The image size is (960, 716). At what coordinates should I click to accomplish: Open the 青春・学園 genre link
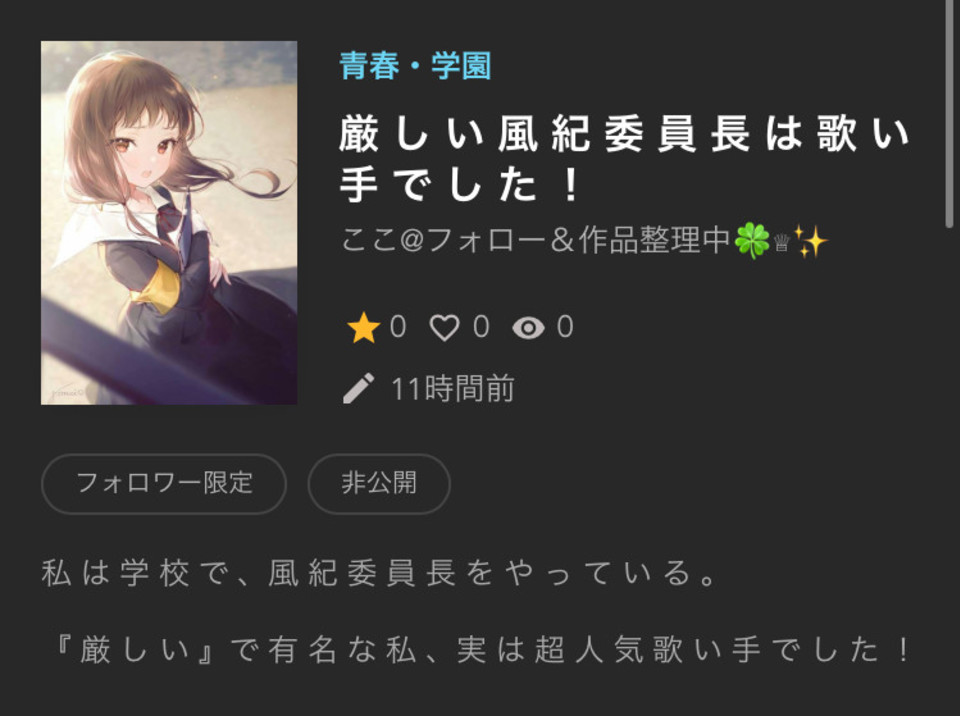coord(415,66)
